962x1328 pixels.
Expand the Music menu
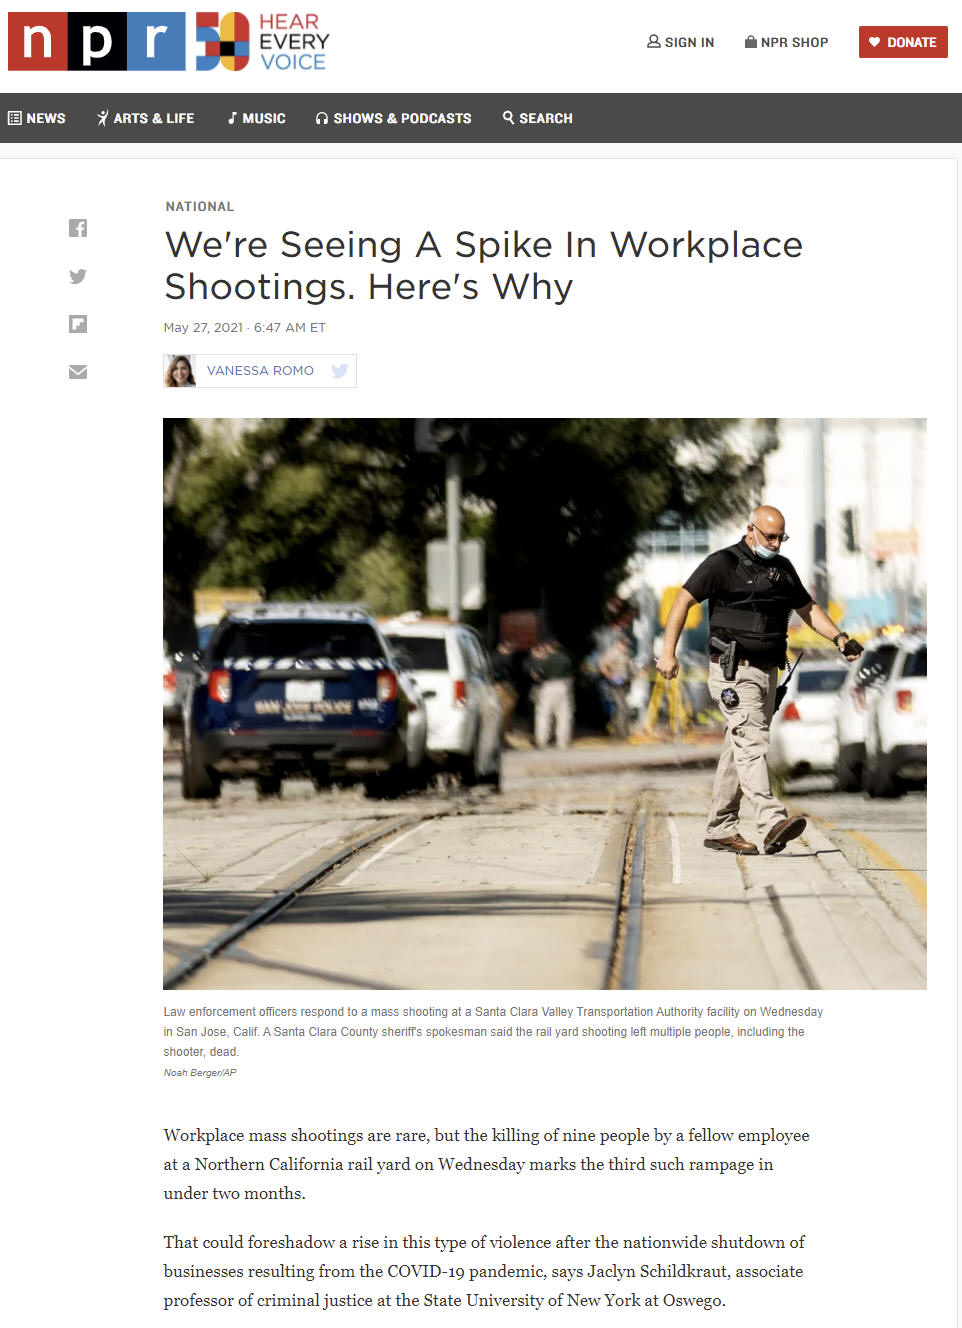[256, 118]
